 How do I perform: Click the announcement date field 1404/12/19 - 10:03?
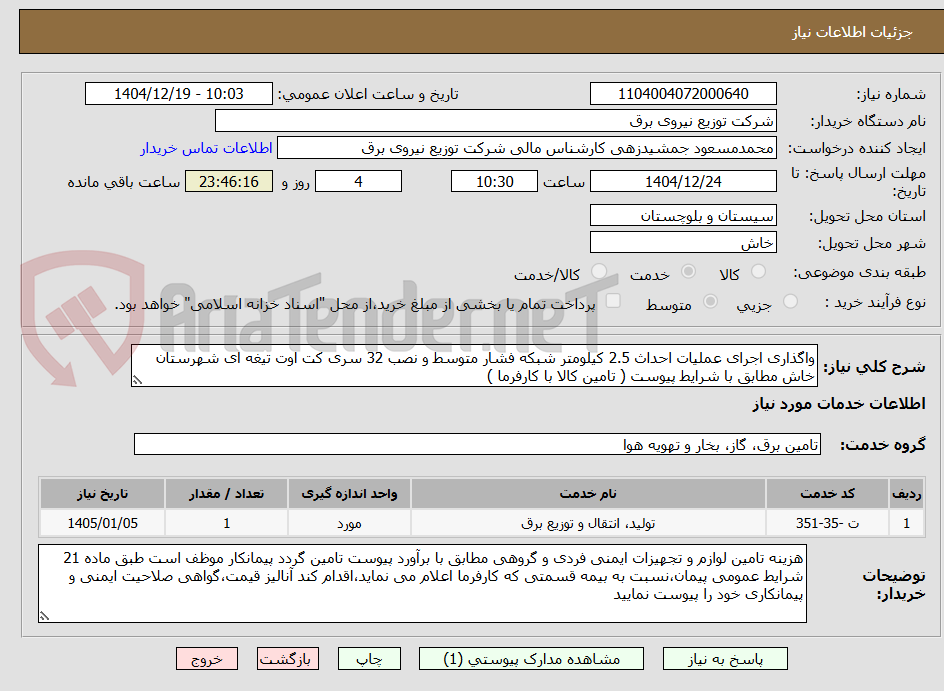coord(179,94)
